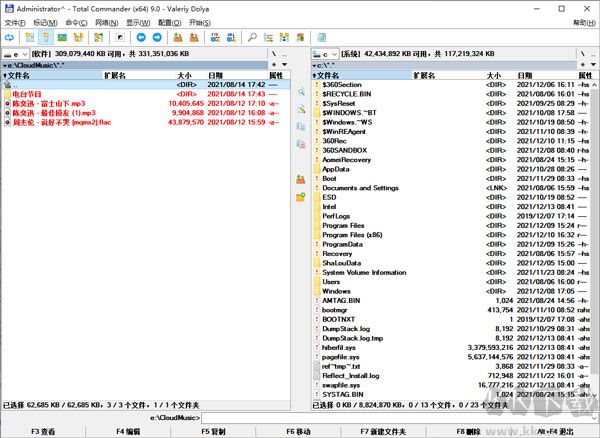Click the unpack files toolbar icon
Viewport: 600px width, 438px height.
(x=194, y=37)
